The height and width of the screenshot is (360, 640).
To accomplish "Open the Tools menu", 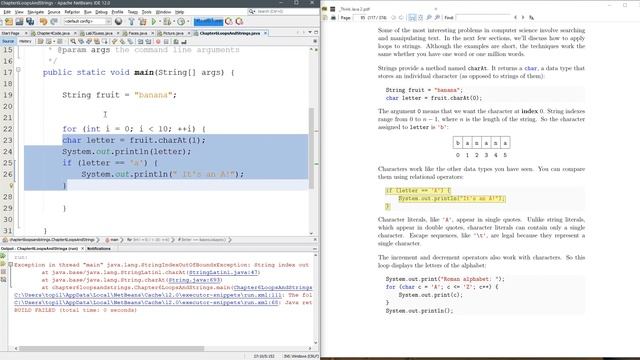I will 147,12.
